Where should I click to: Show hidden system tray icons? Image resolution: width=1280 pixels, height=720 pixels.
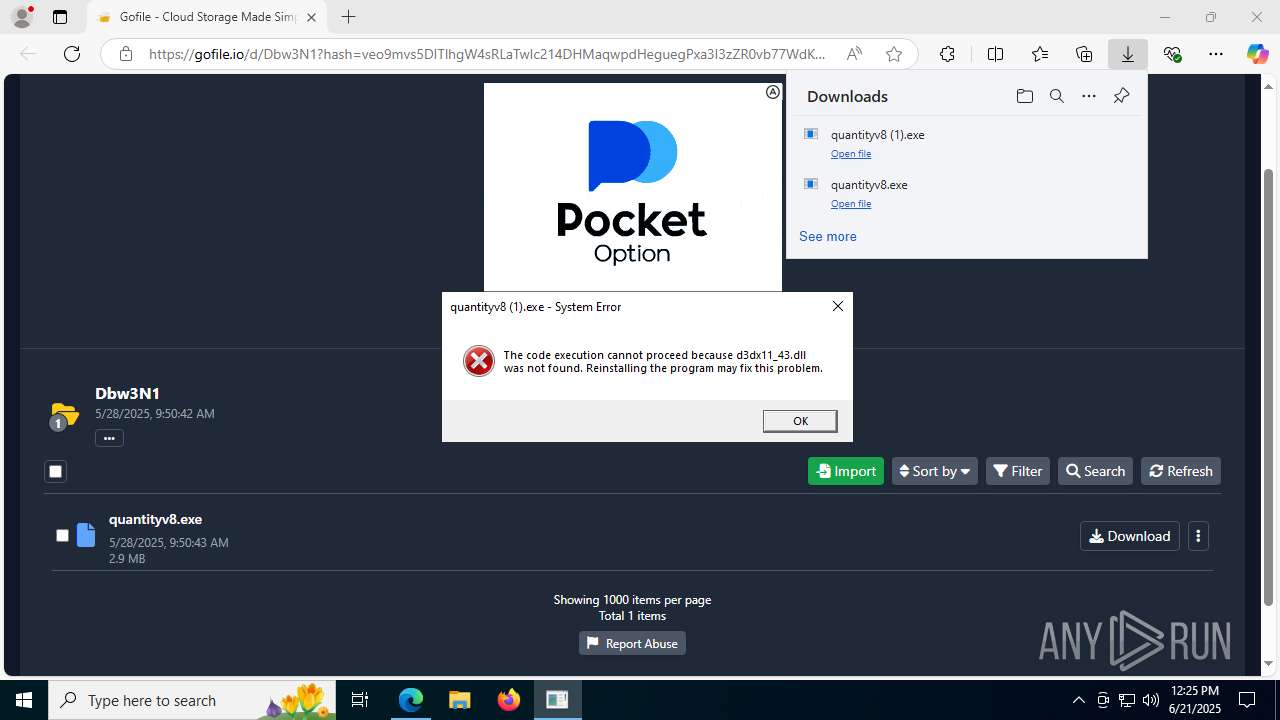pyautogui.click(x=1078, y=700)
